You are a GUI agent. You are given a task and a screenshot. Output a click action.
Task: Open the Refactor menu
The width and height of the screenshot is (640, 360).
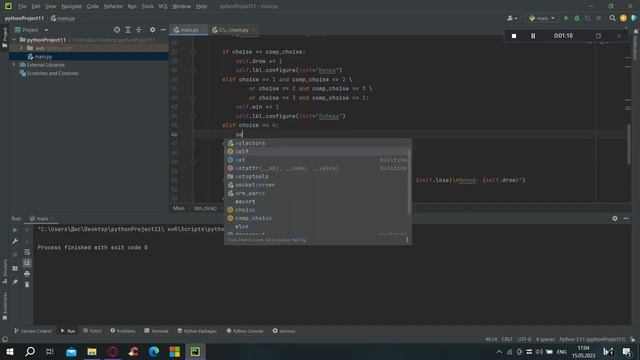[113, 6]
